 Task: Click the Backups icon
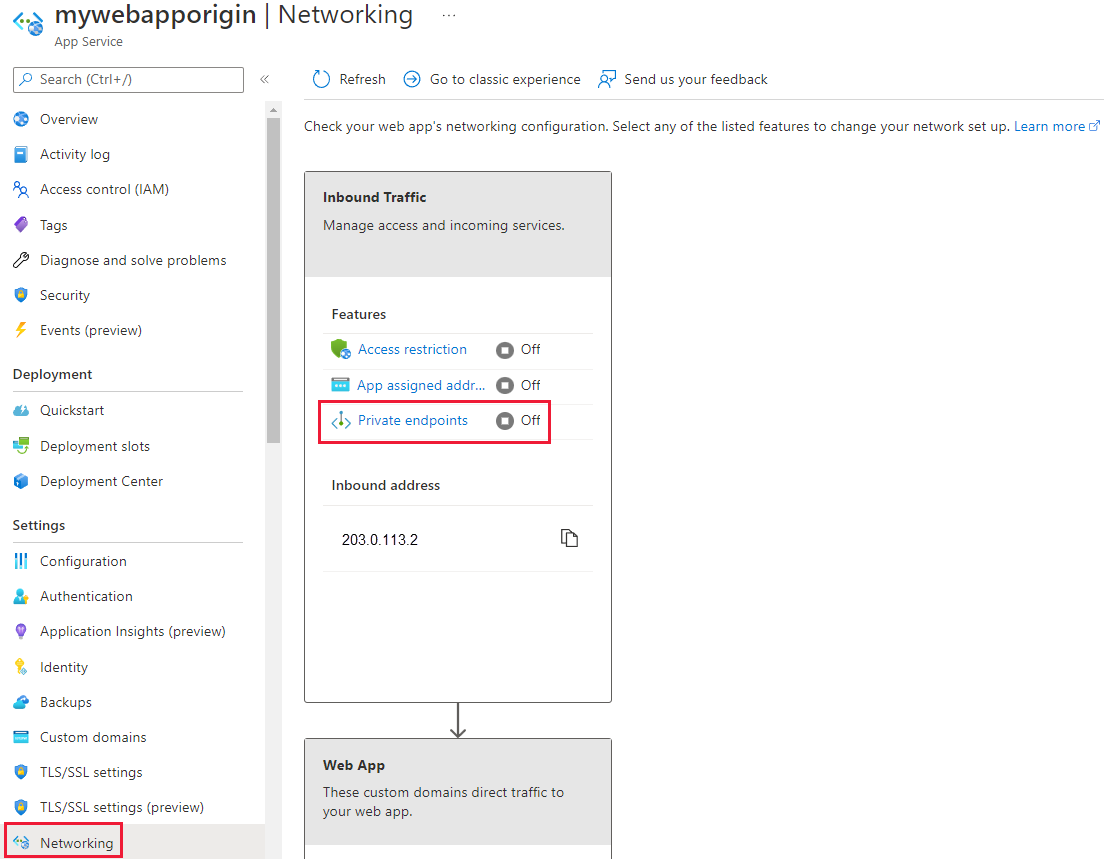22,702
